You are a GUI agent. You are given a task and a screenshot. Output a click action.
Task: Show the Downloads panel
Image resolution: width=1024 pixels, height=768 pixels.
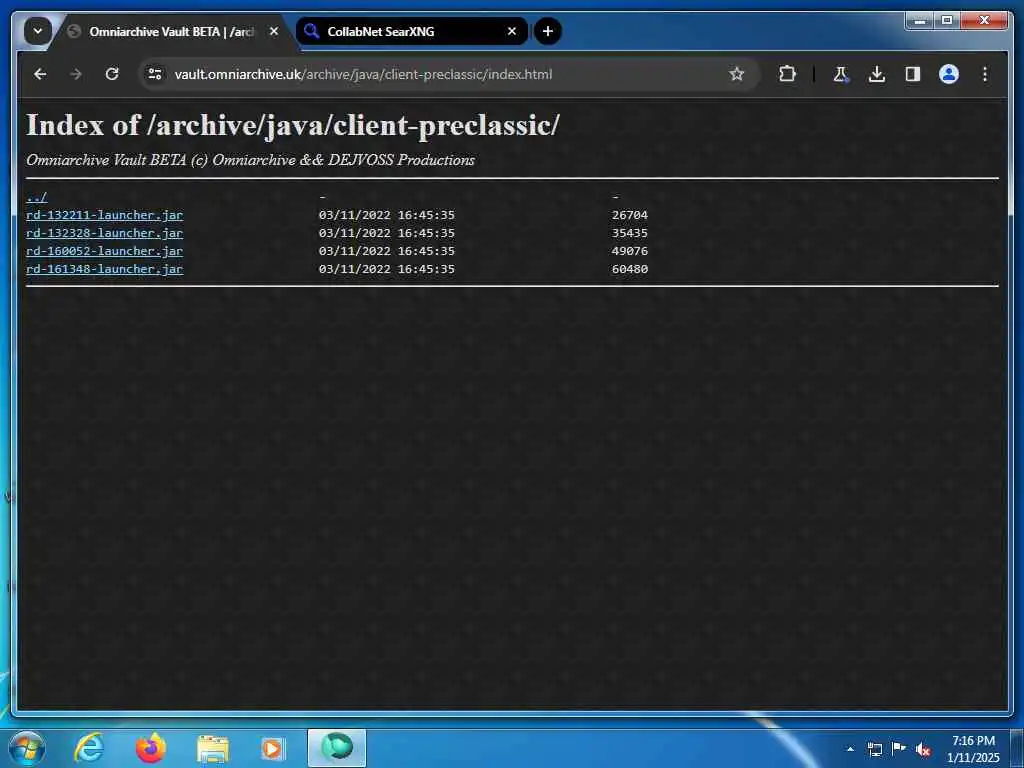tap(877, 74)
